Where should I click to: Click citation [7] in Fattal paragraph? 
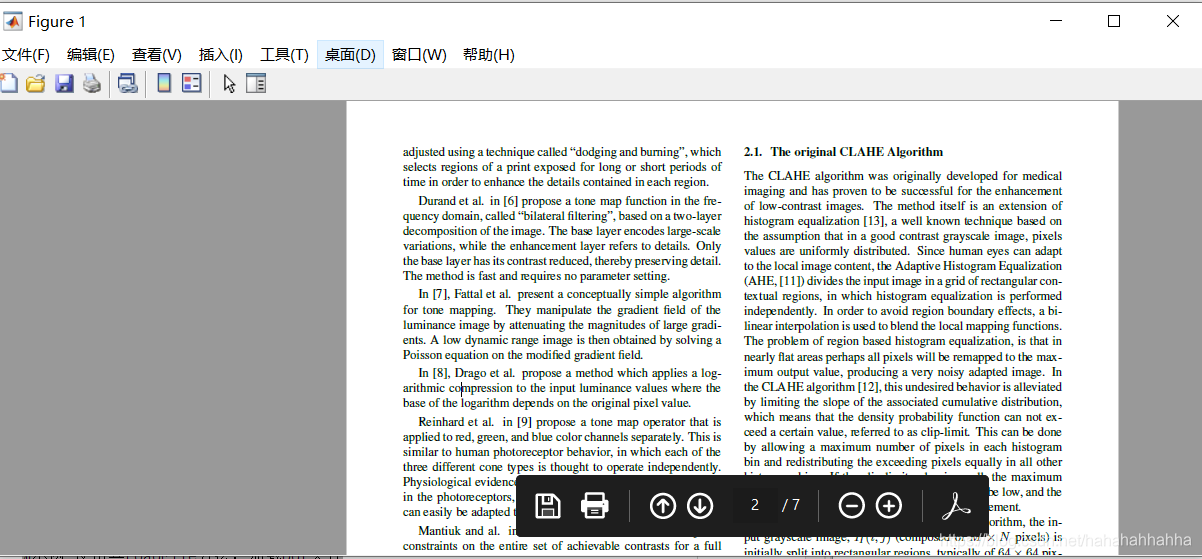pos(440,295)
